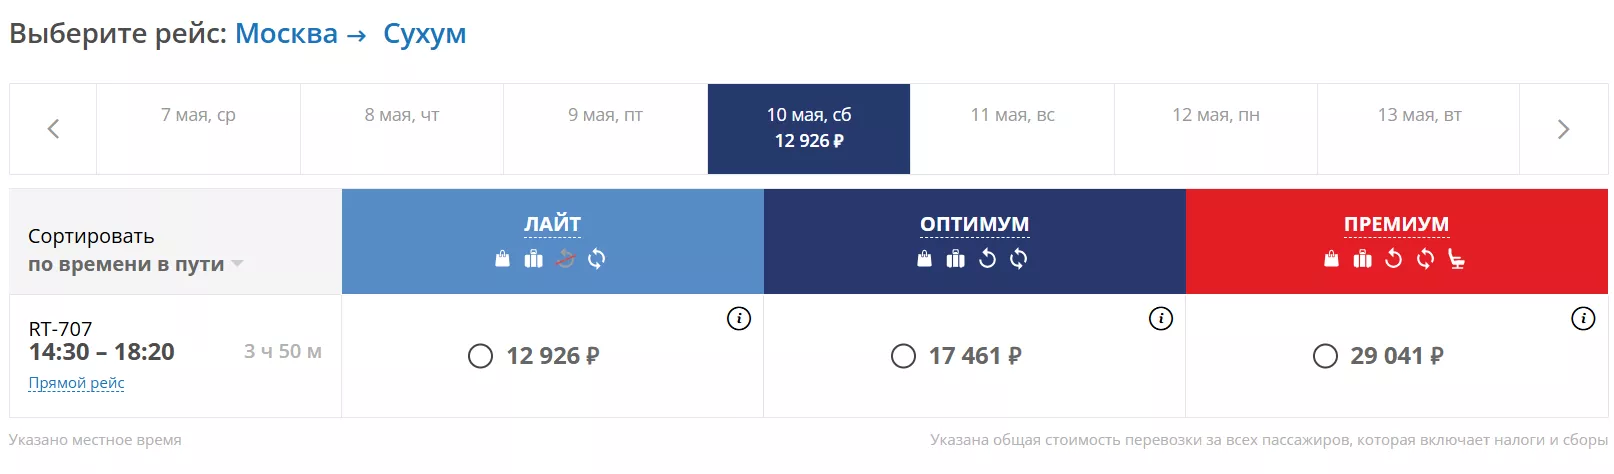Click the exchange arrows icon under ЛАЙТ
Image resolution: width=1614 pixels, height=474 pixels.
click(x=597, y=259)
